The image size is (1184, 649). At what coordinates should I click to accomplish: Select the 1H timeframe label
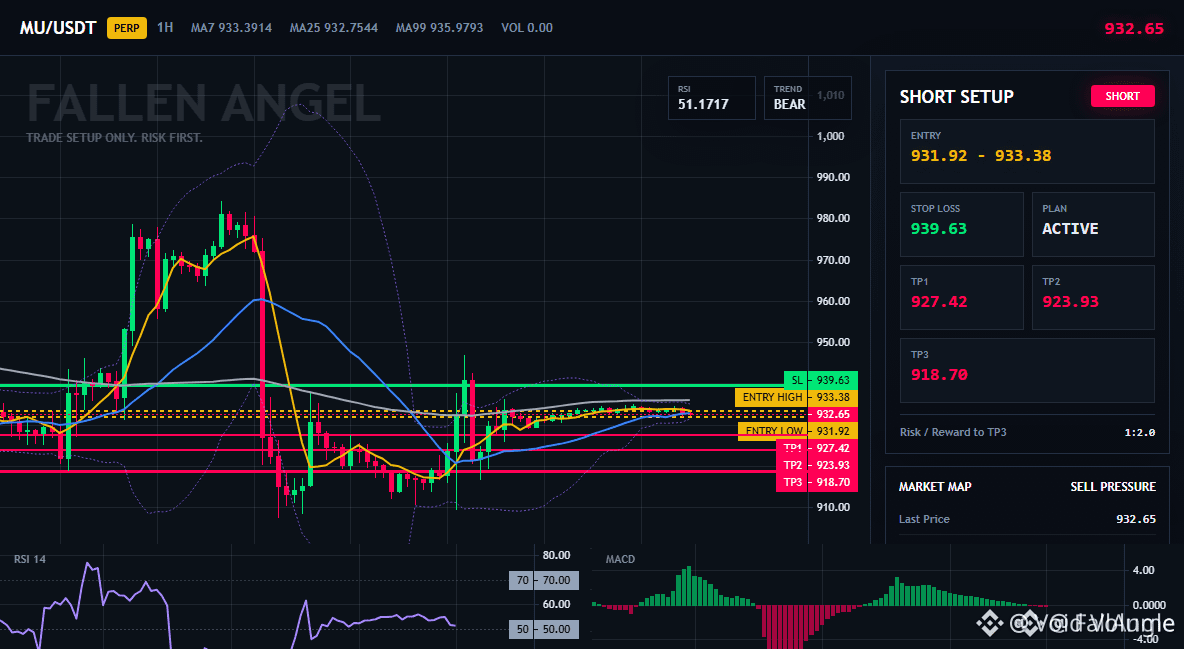(165, 27)
